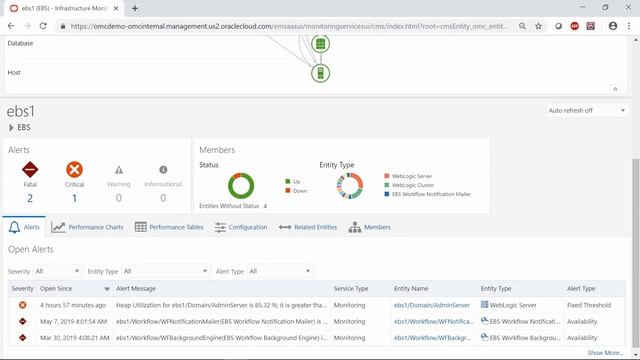Select 'Fixed Threshold' alert type cell
The image size is (640, 360).
tap(589, 305)
